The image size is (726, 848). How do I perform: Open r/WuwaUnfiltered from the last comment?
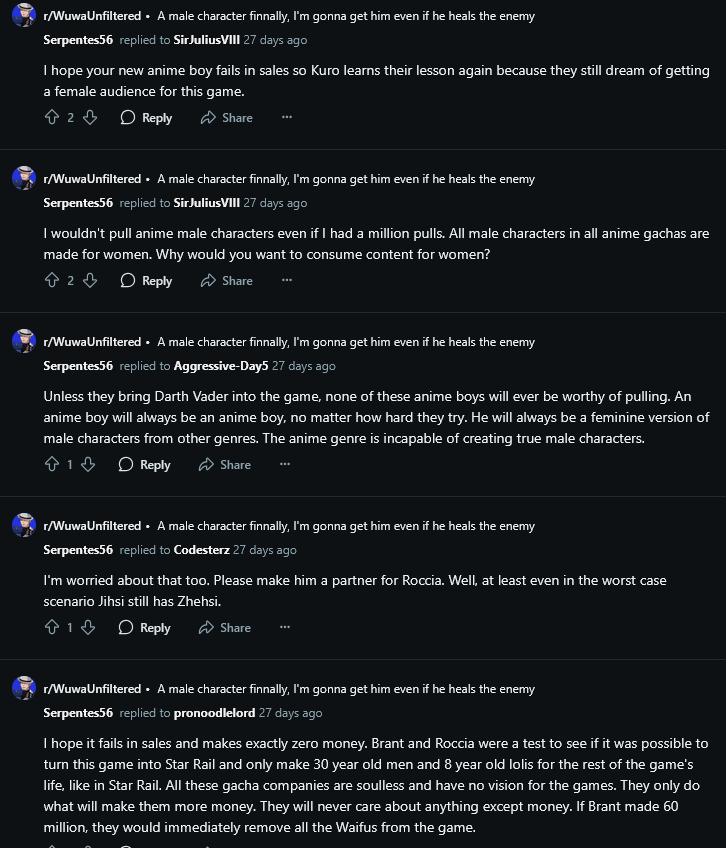[x=92, y=689]
